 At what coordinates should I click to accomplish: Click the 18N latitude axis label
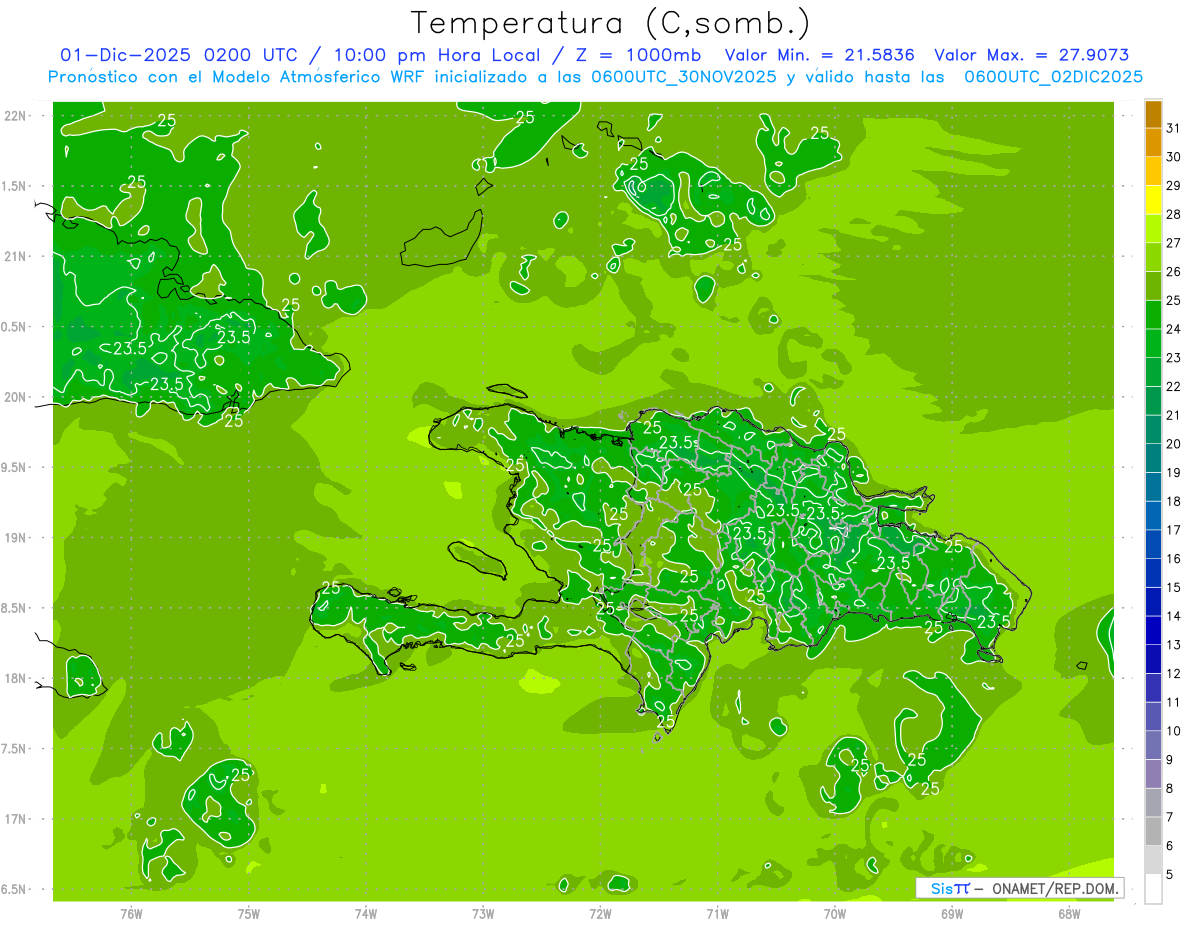click(17, 679)
